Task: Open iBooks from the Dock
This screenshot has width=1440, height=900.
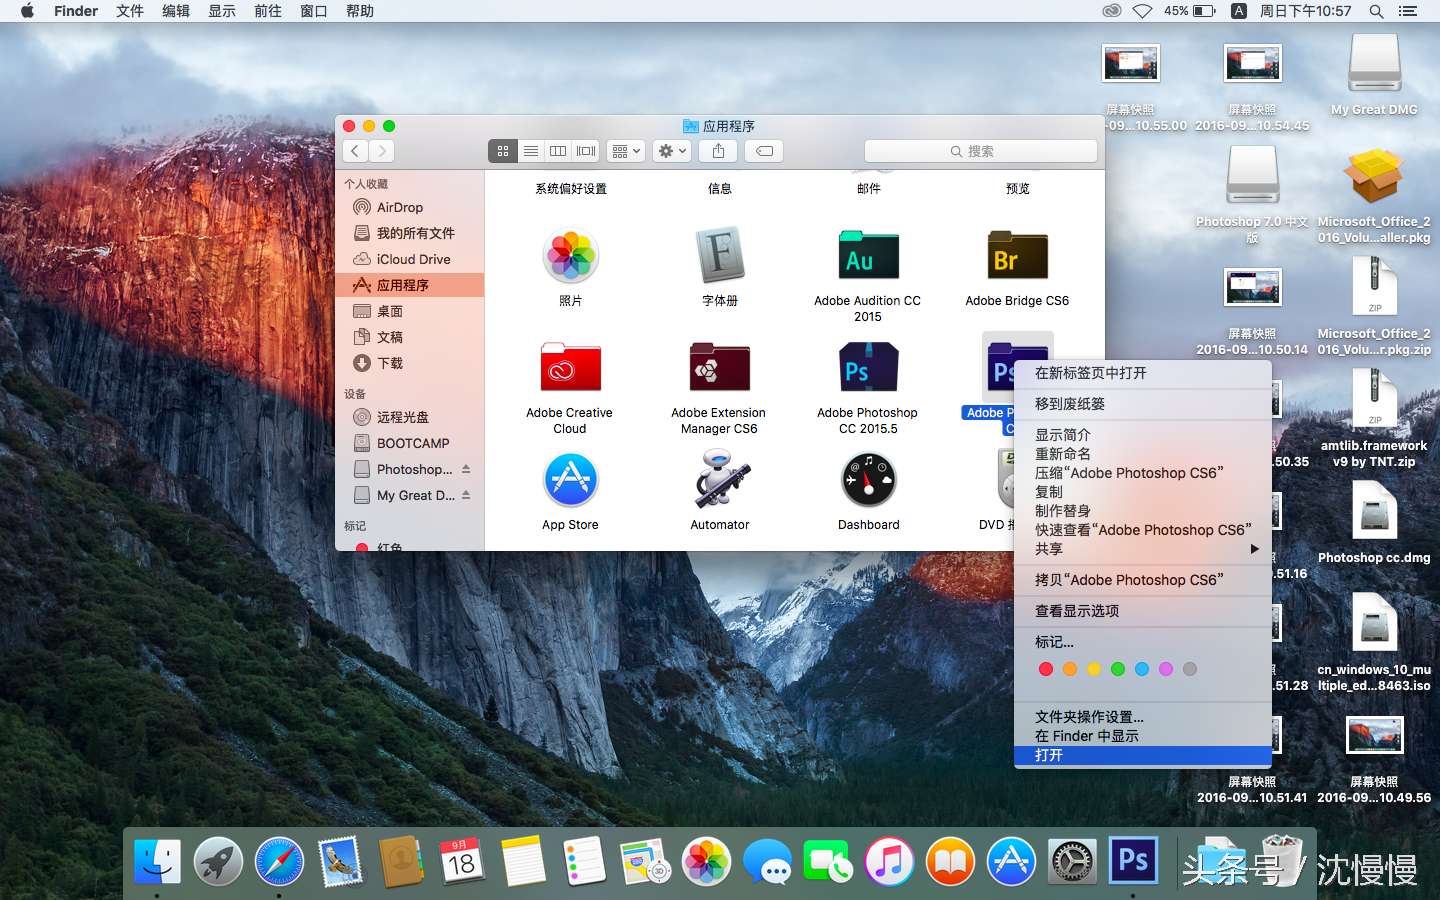Action: [x=950, y=861]
